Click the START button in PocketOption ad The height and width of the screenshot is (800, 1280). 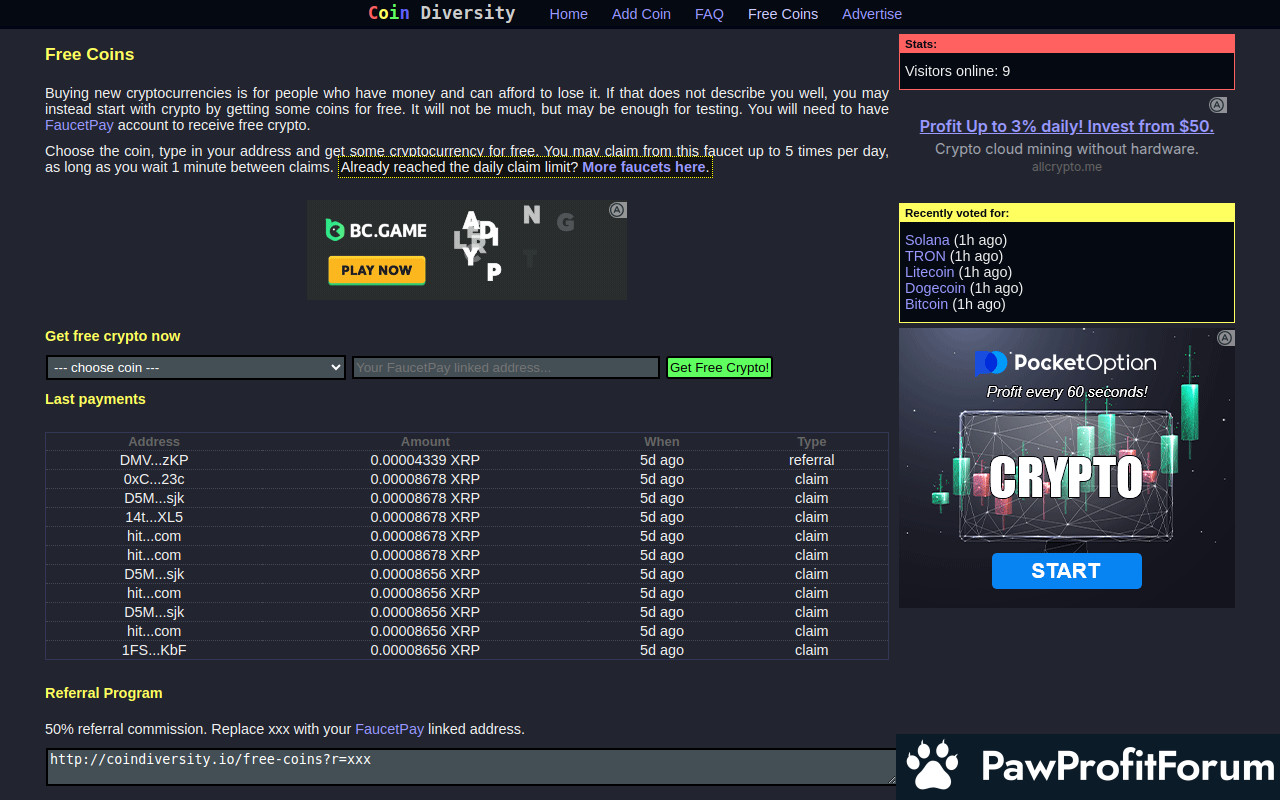tap(1067, 571)
